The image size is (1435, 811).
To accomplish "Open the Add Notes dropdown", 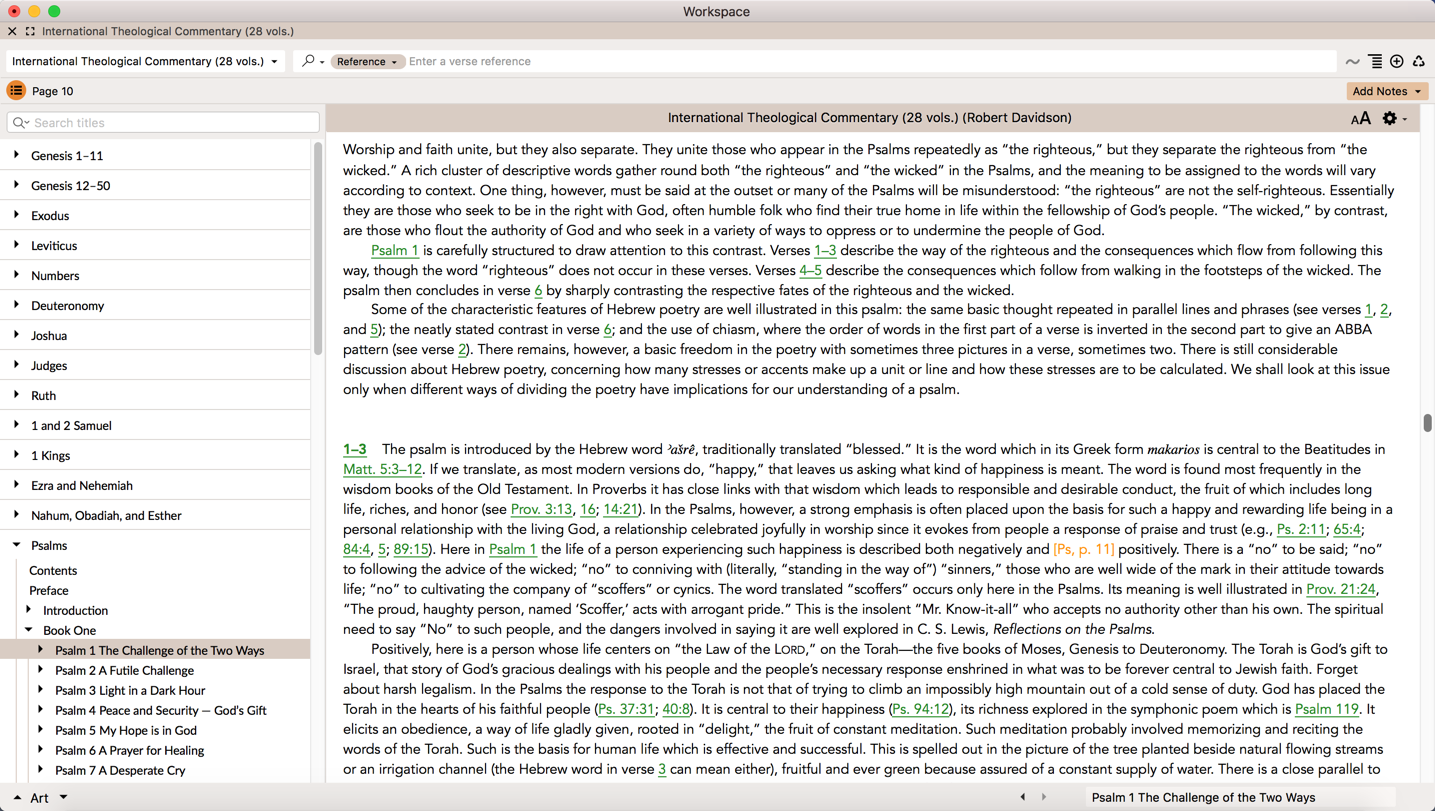I will pyautogui.click(x=1387, y=91).
